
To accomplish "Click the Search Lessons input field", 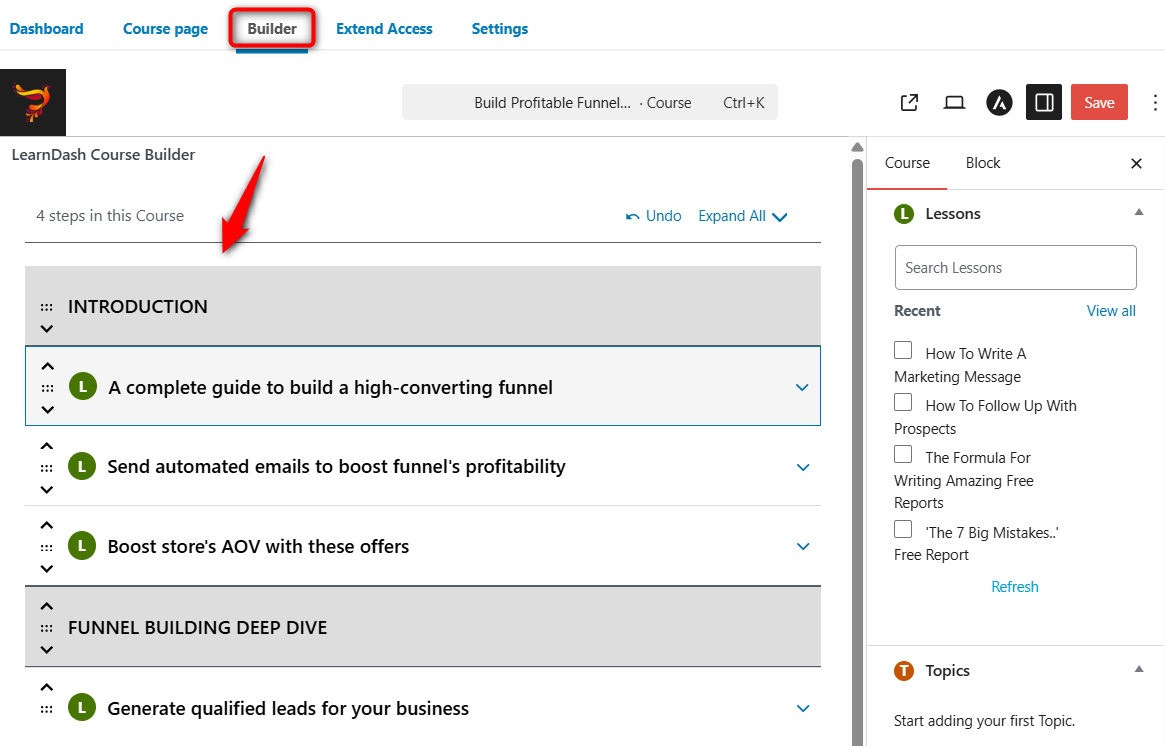I will click(x=1015, y=268).
